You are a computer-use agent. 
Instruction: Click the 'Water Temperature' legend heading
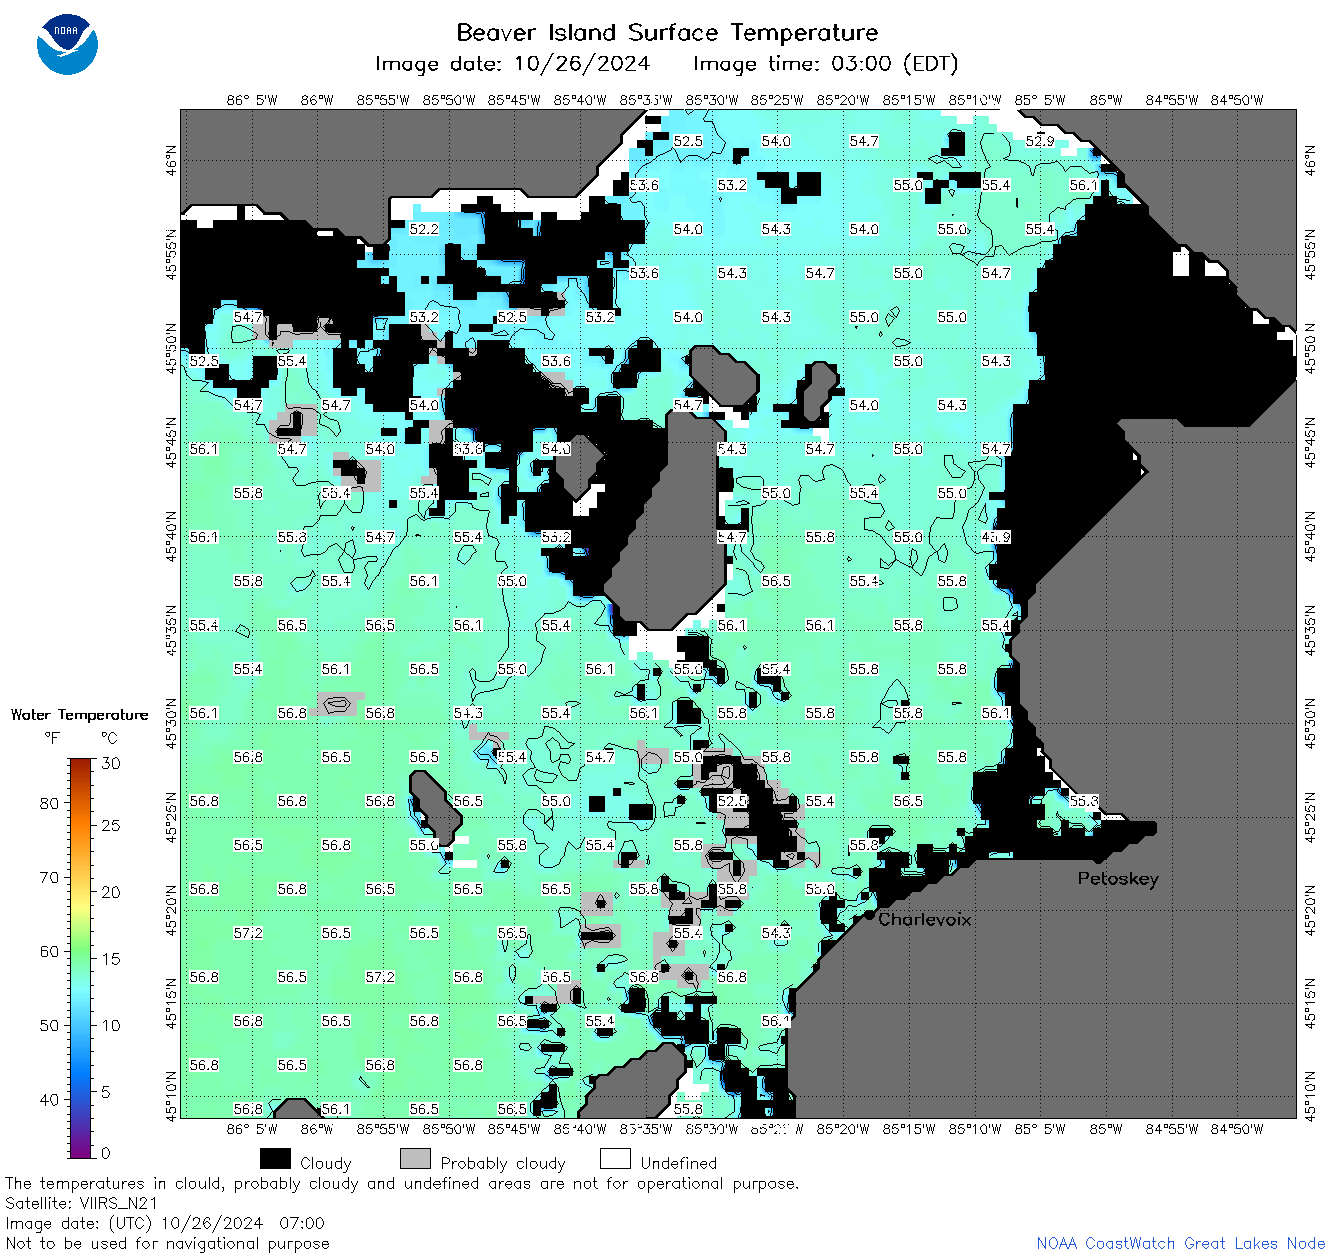79,714
